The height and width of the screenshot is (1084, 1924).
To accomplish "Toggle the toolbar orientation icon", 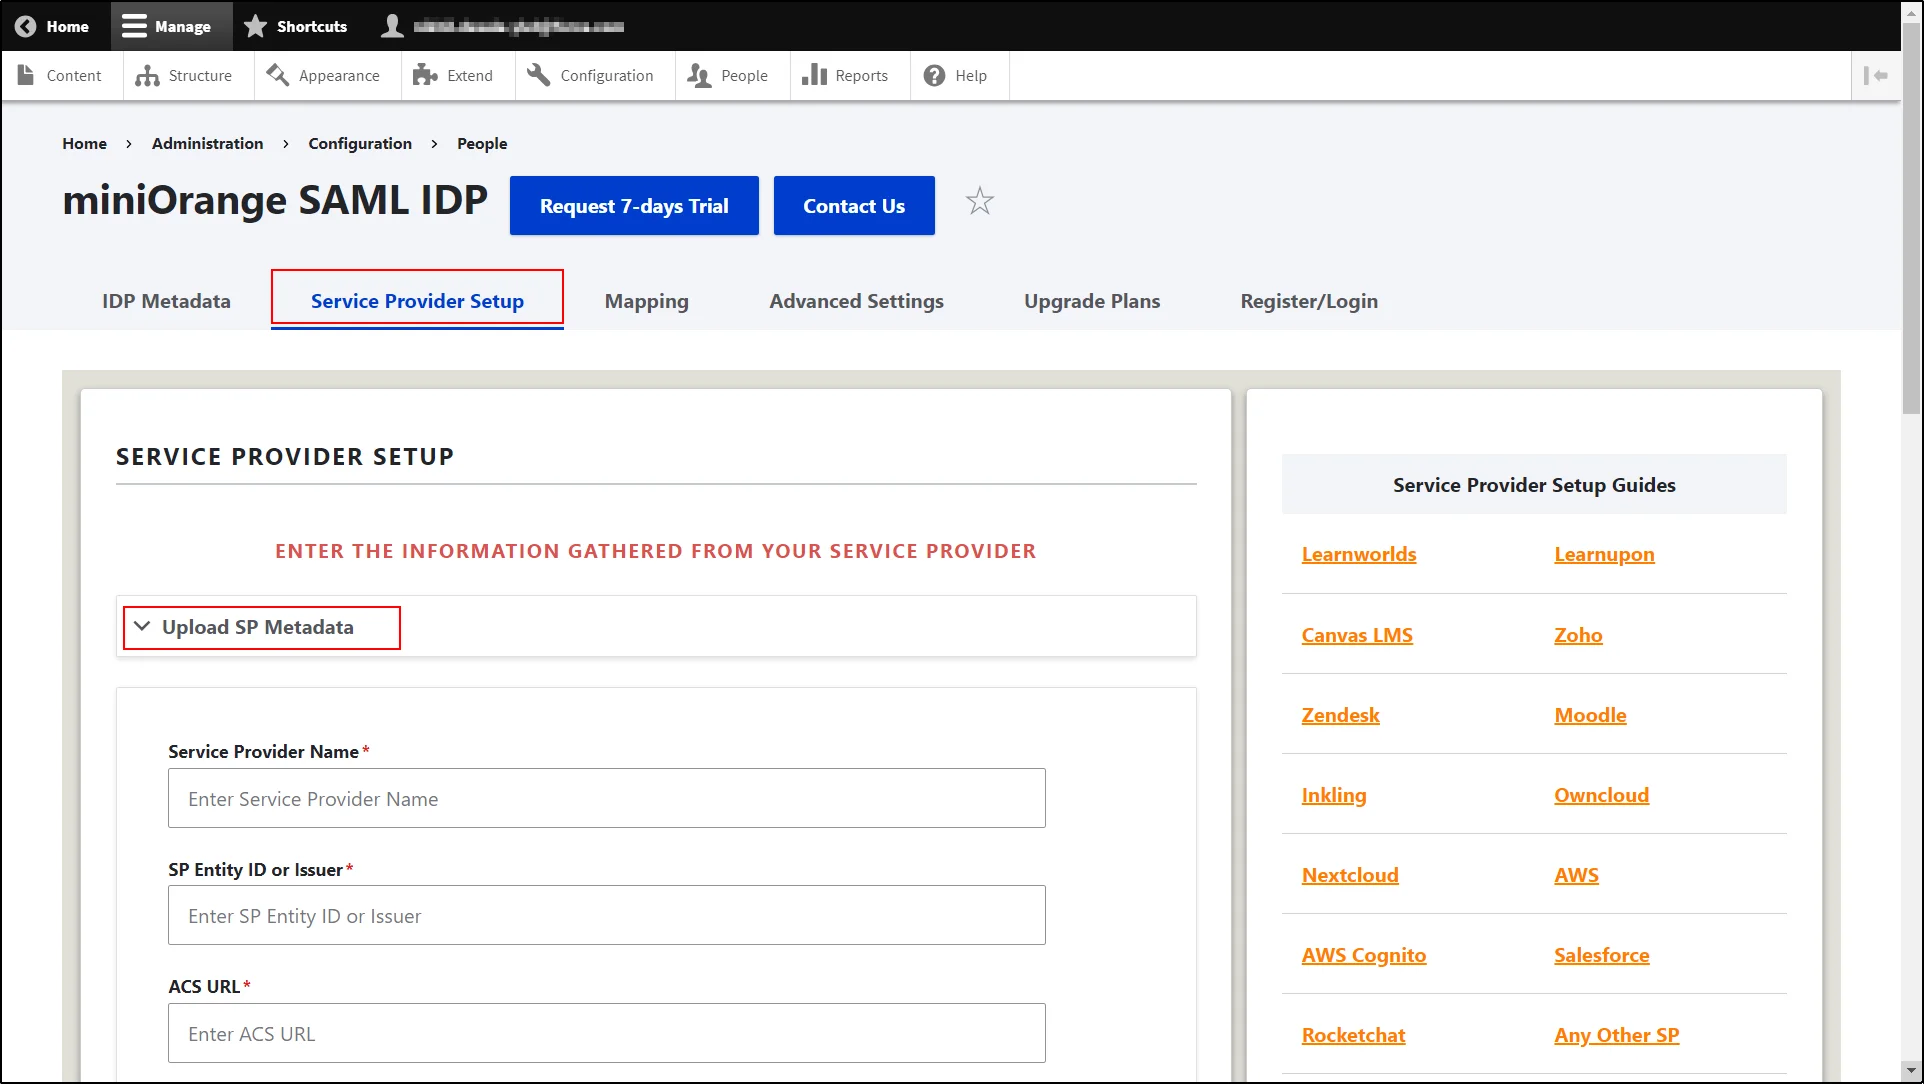I will [1876, 76].
